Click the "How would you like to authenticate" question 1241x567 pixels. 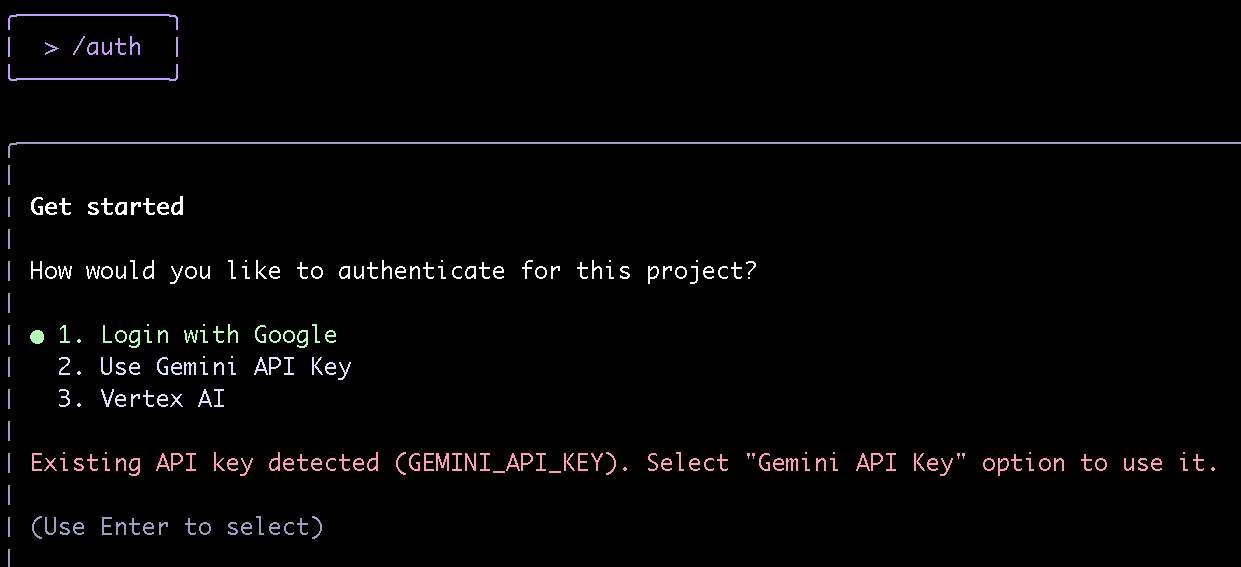[393, 271]
